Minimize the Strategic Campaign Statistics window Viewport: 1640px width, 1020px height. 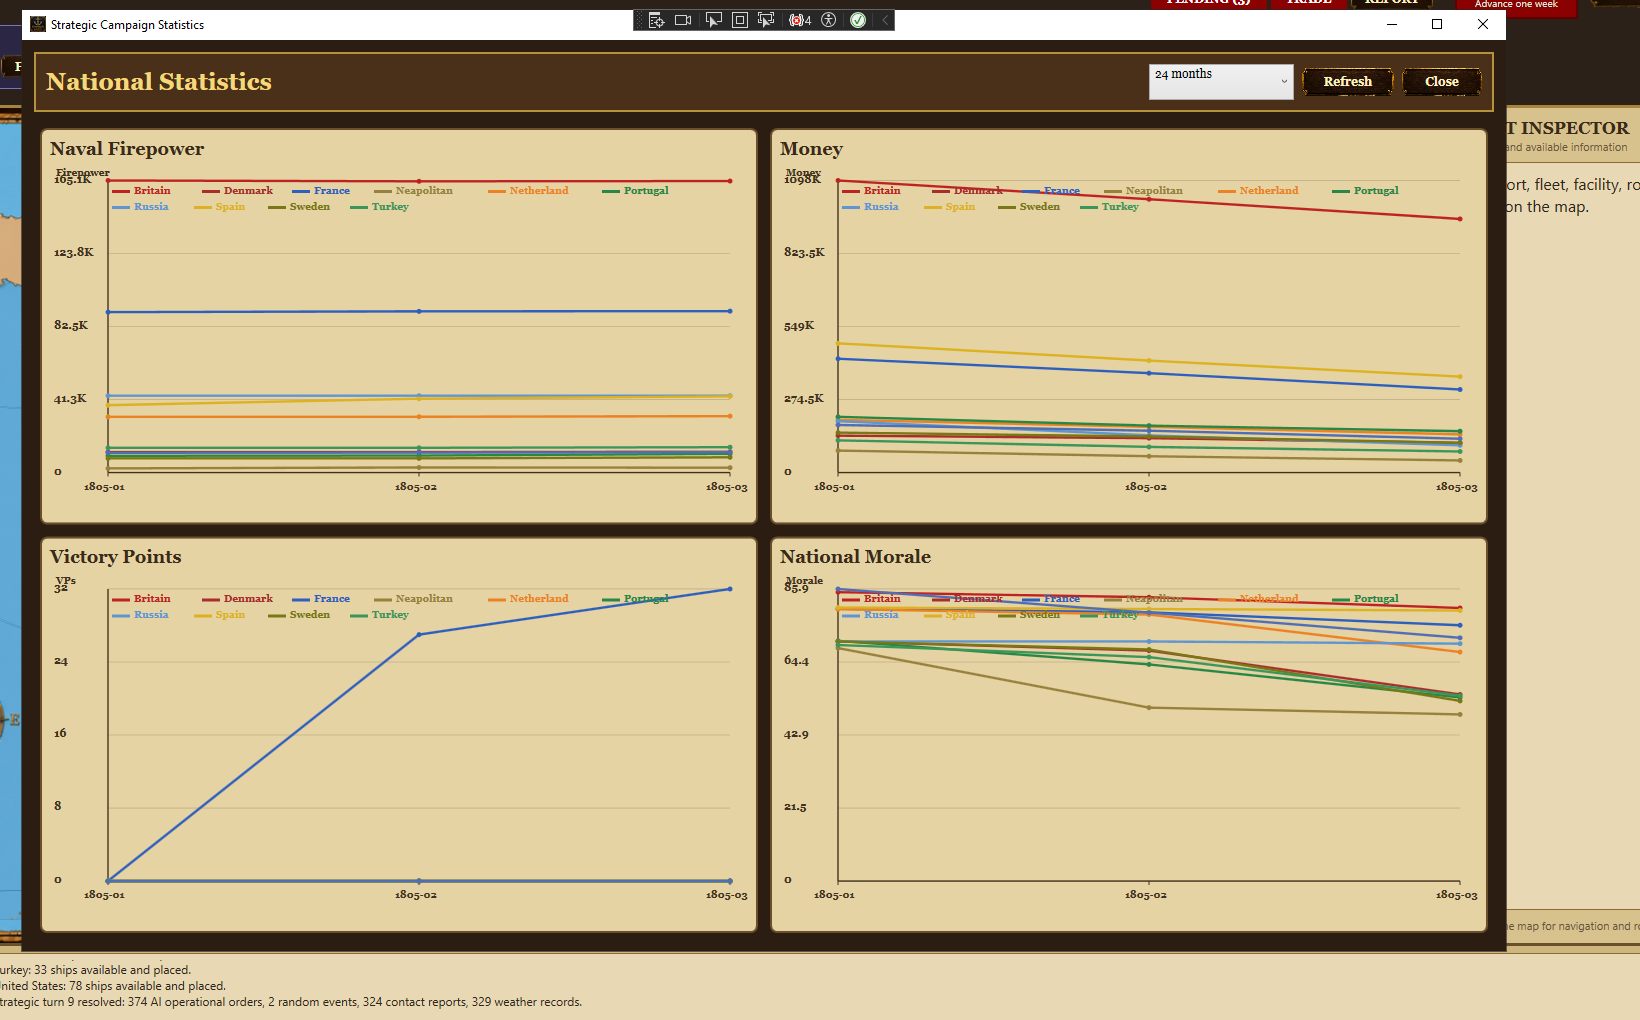(1391, 24)
